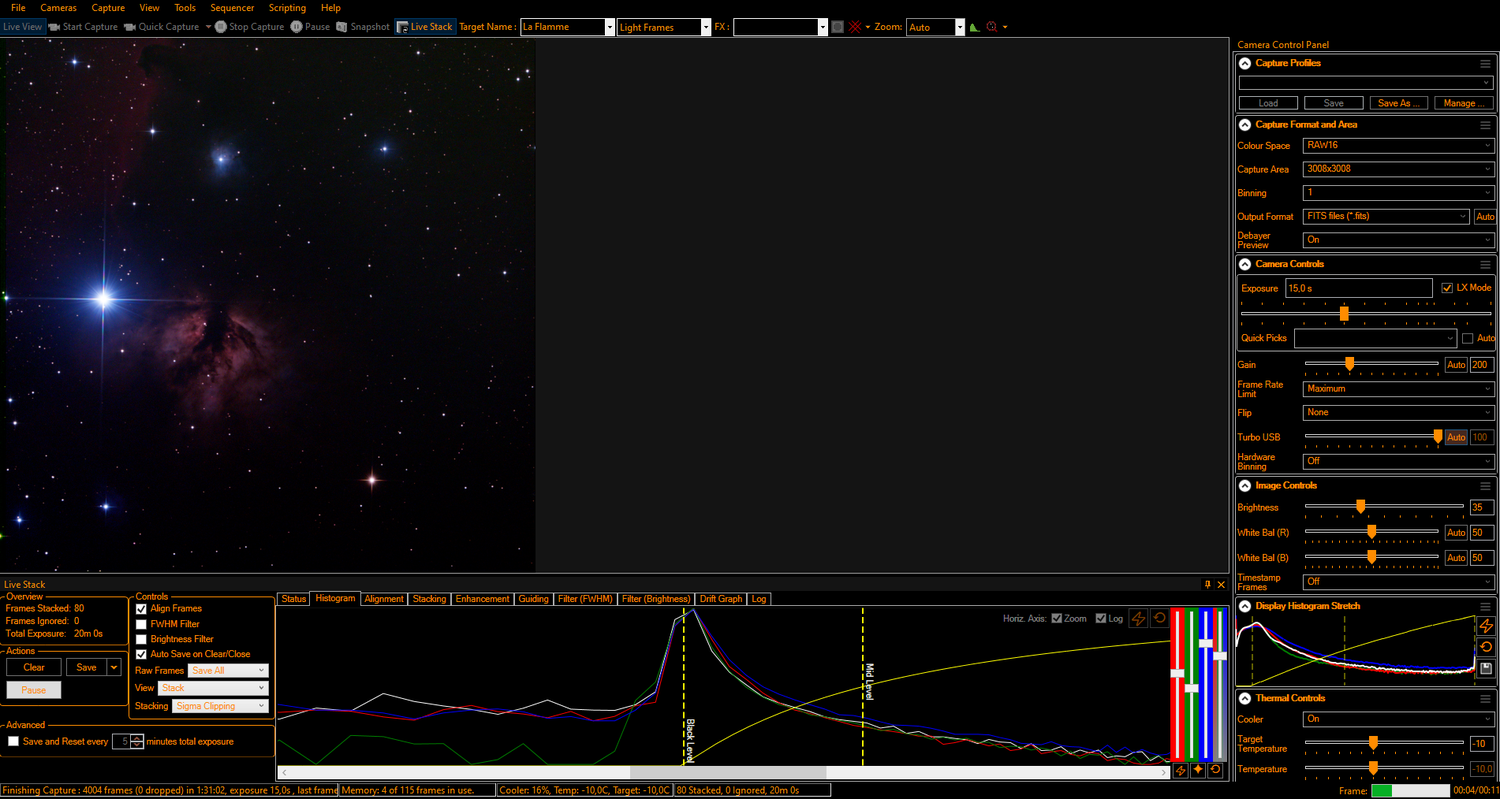This screenshot has width=1500, height=799.
Task: Click the Exposure value input field
Action: coord(1358,288)
